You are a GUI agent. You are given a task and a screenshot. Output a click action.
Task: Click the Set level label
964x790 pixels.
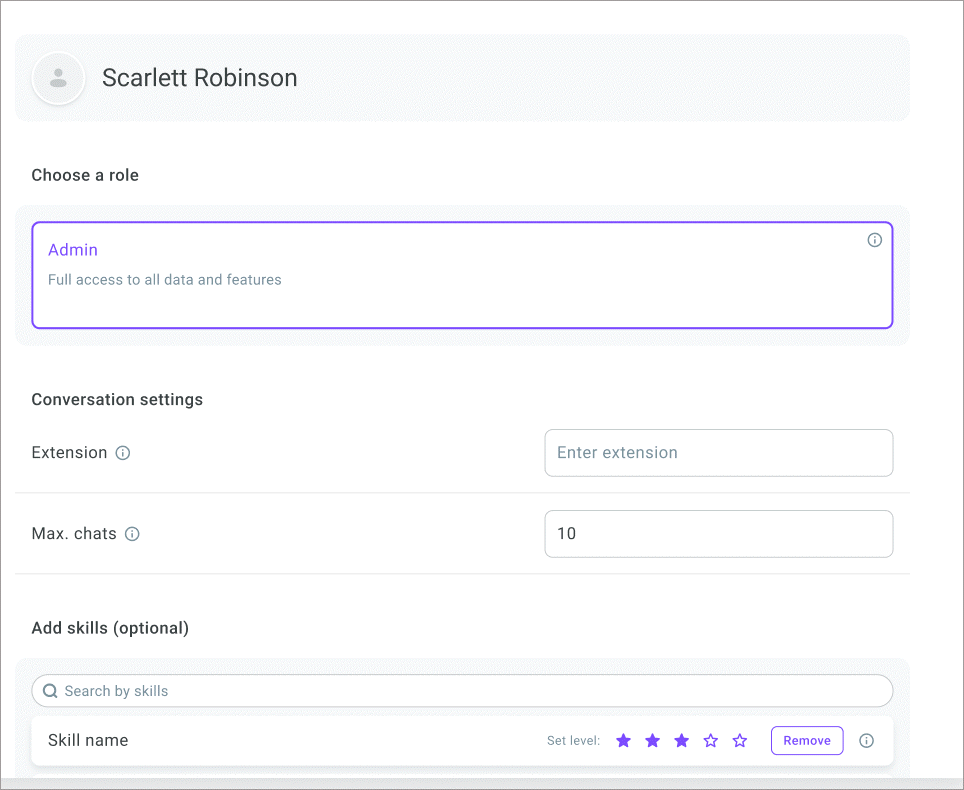(573, 741)
